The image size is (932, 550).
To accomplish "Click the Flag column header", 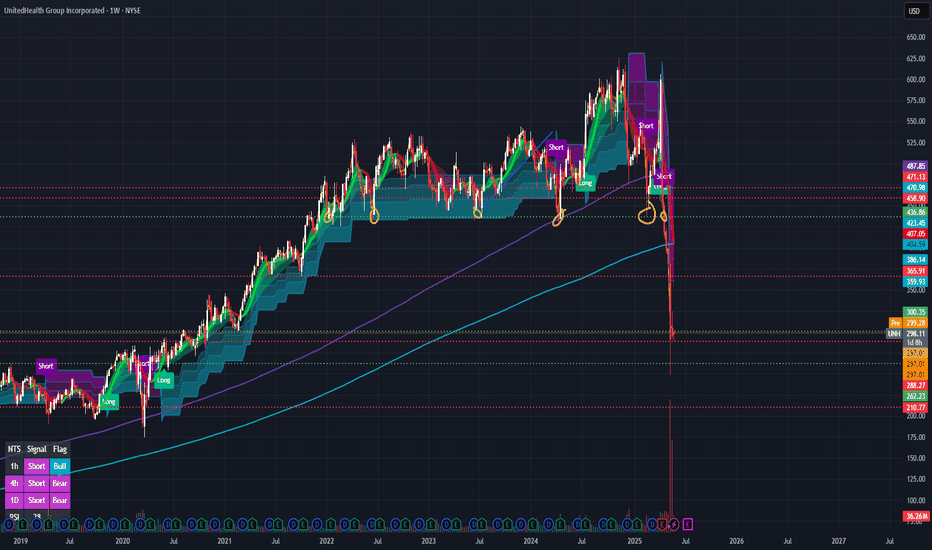I will coord(59,449).
